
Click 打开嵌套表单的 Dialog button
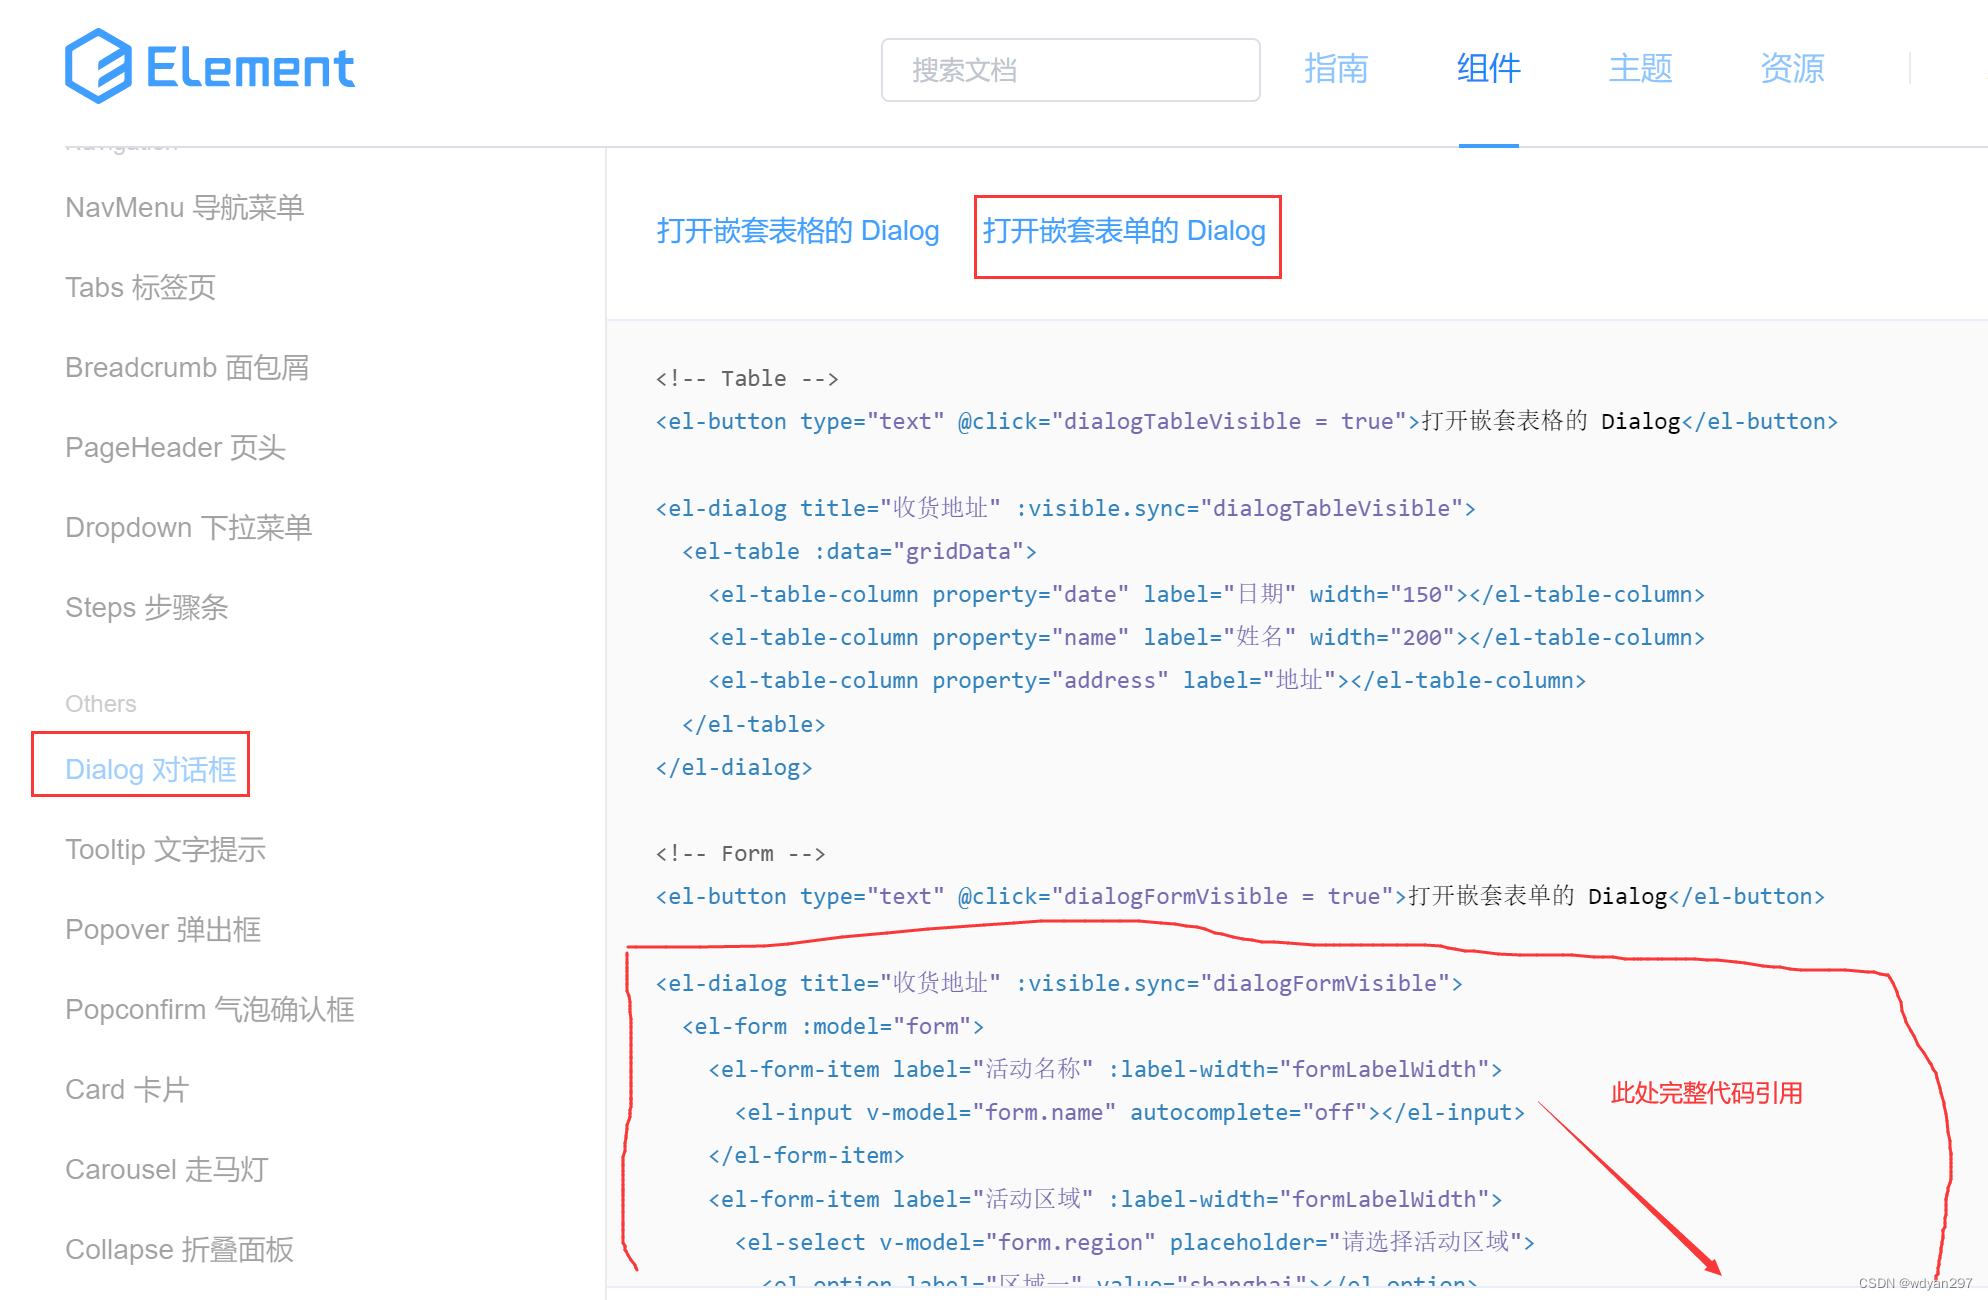[1124, 231]
